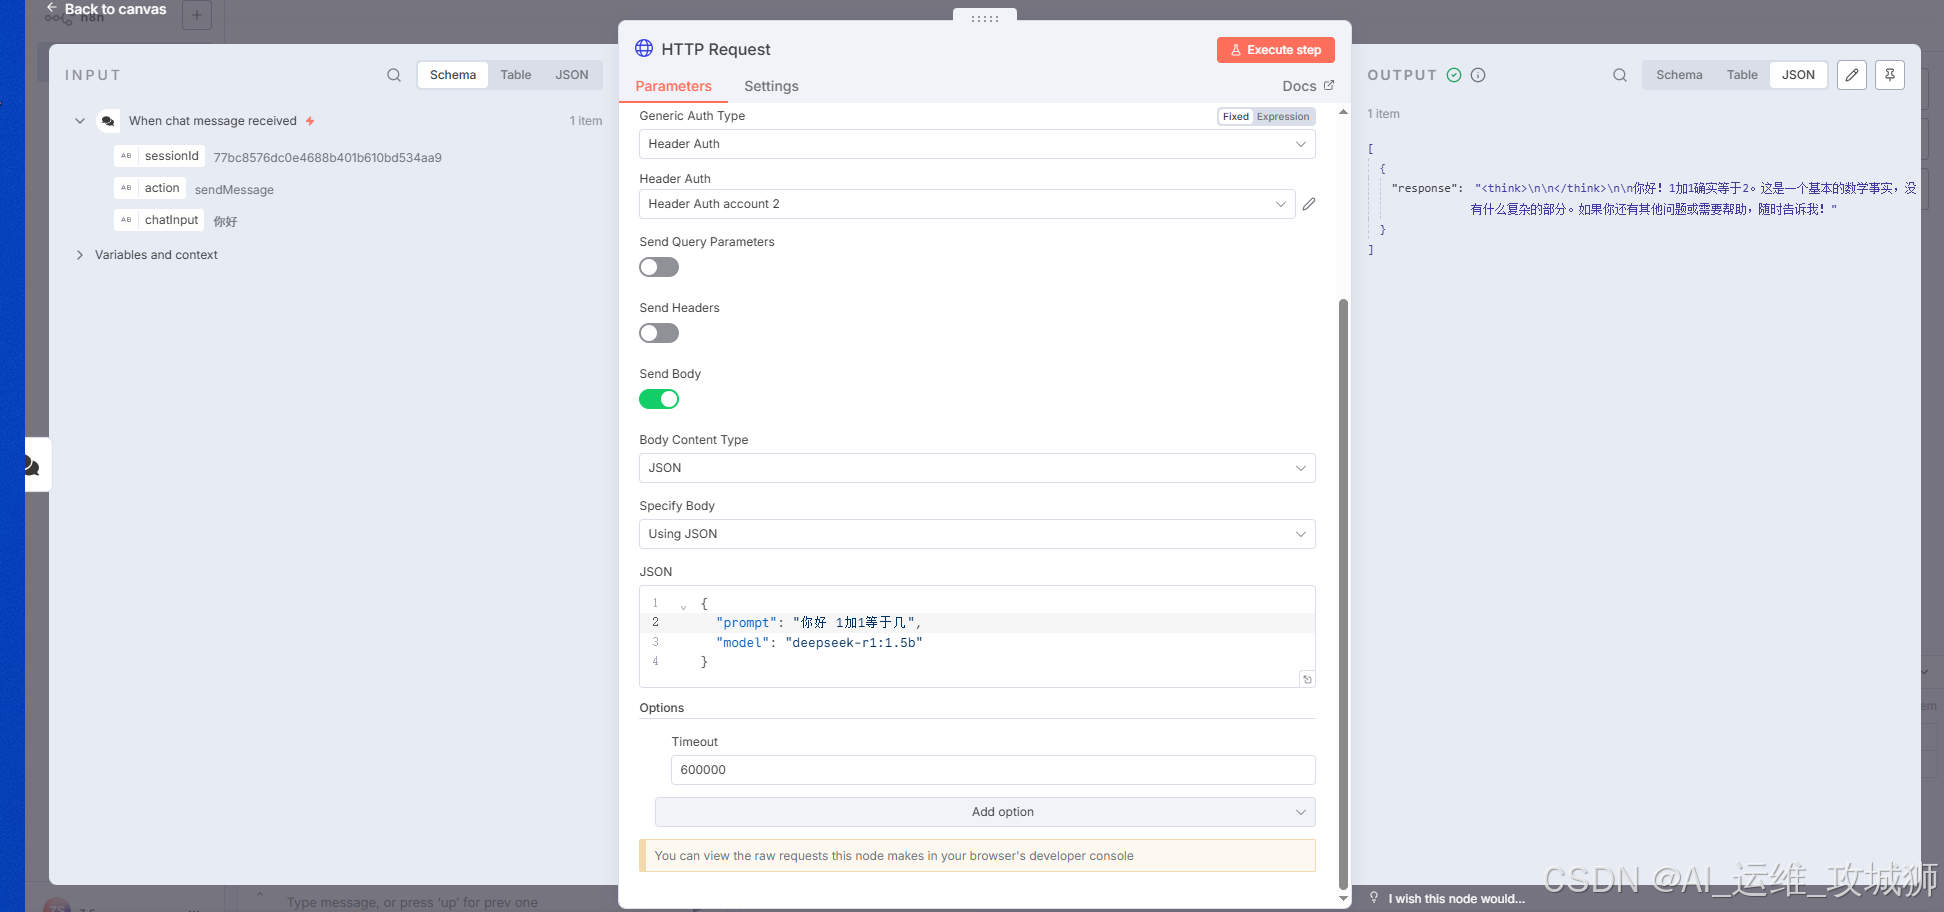Click the chatInput string type icon
Screen dimensions: 1944x912
tap(126, 220)
